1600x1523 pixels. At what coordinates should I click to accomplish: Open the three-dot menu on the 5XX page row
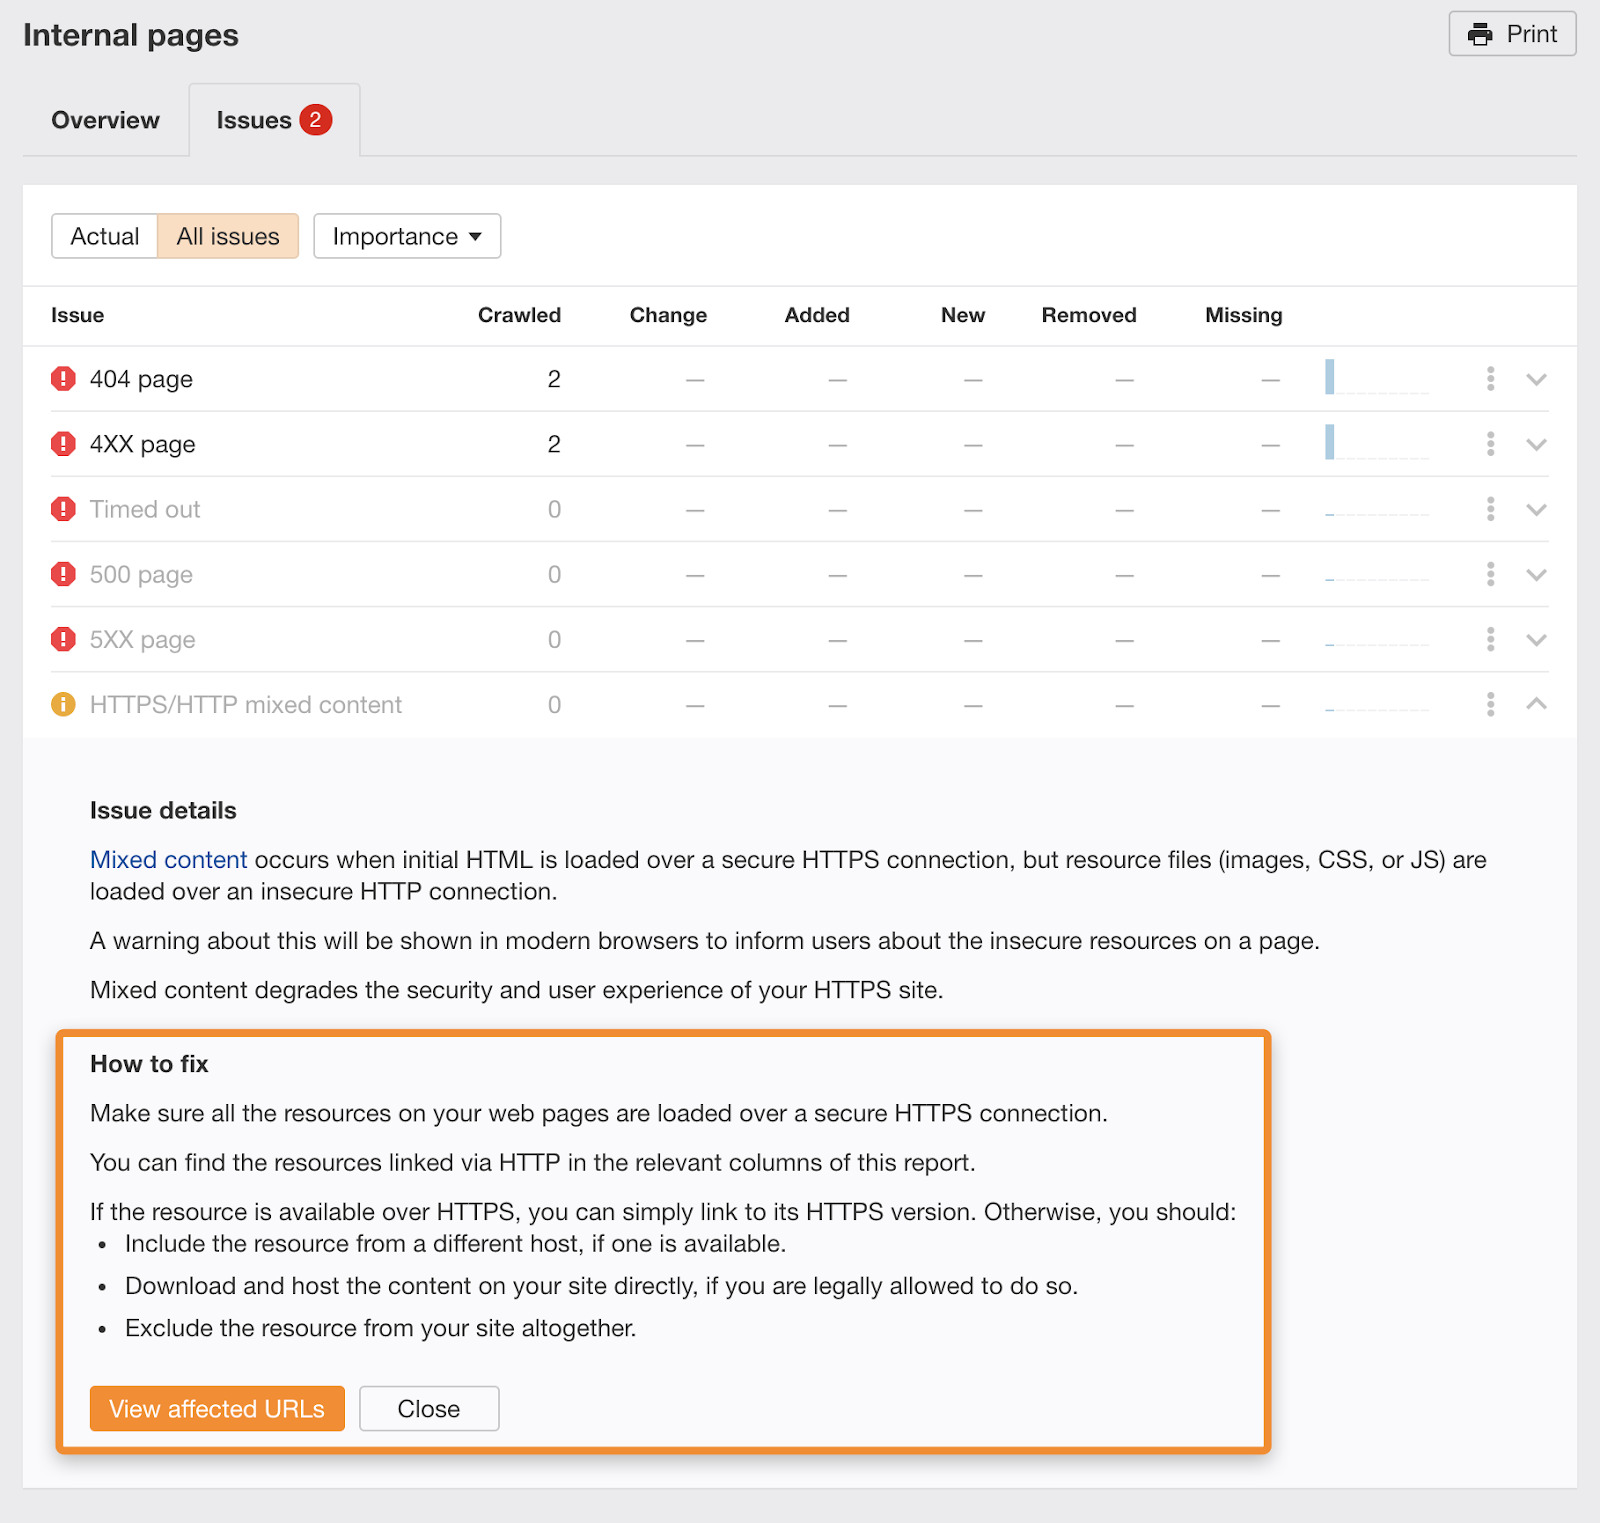coord(1490,639)
